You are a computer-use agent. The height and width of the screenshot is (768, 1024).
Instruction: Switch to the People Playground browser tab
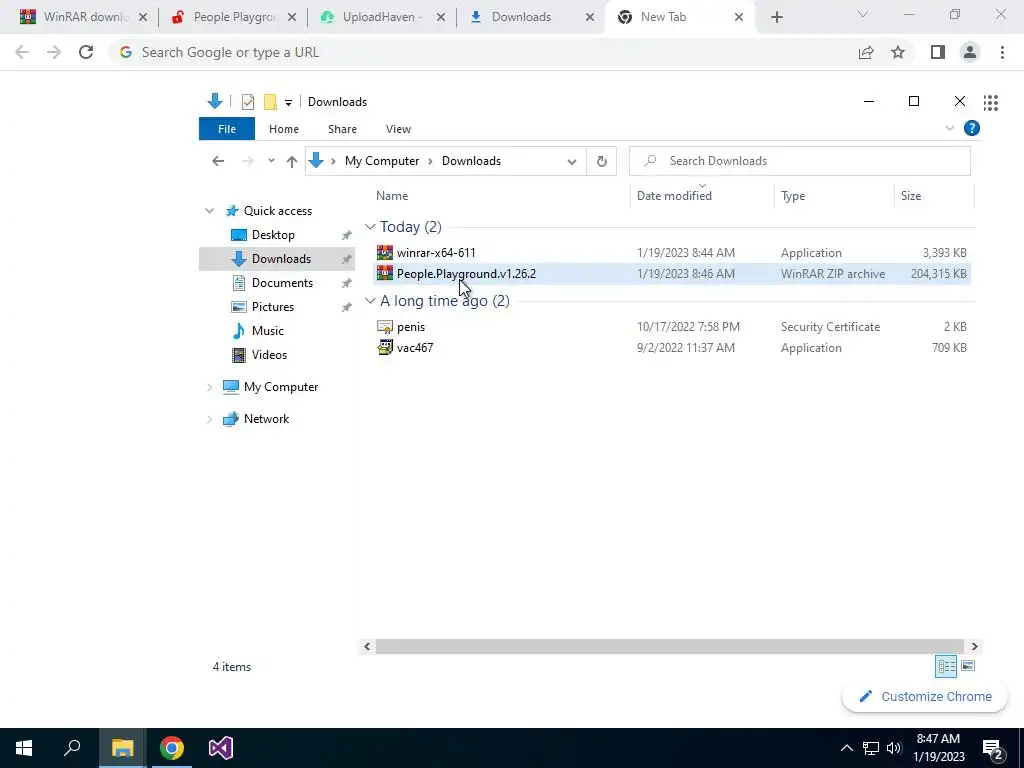[233, 17]
